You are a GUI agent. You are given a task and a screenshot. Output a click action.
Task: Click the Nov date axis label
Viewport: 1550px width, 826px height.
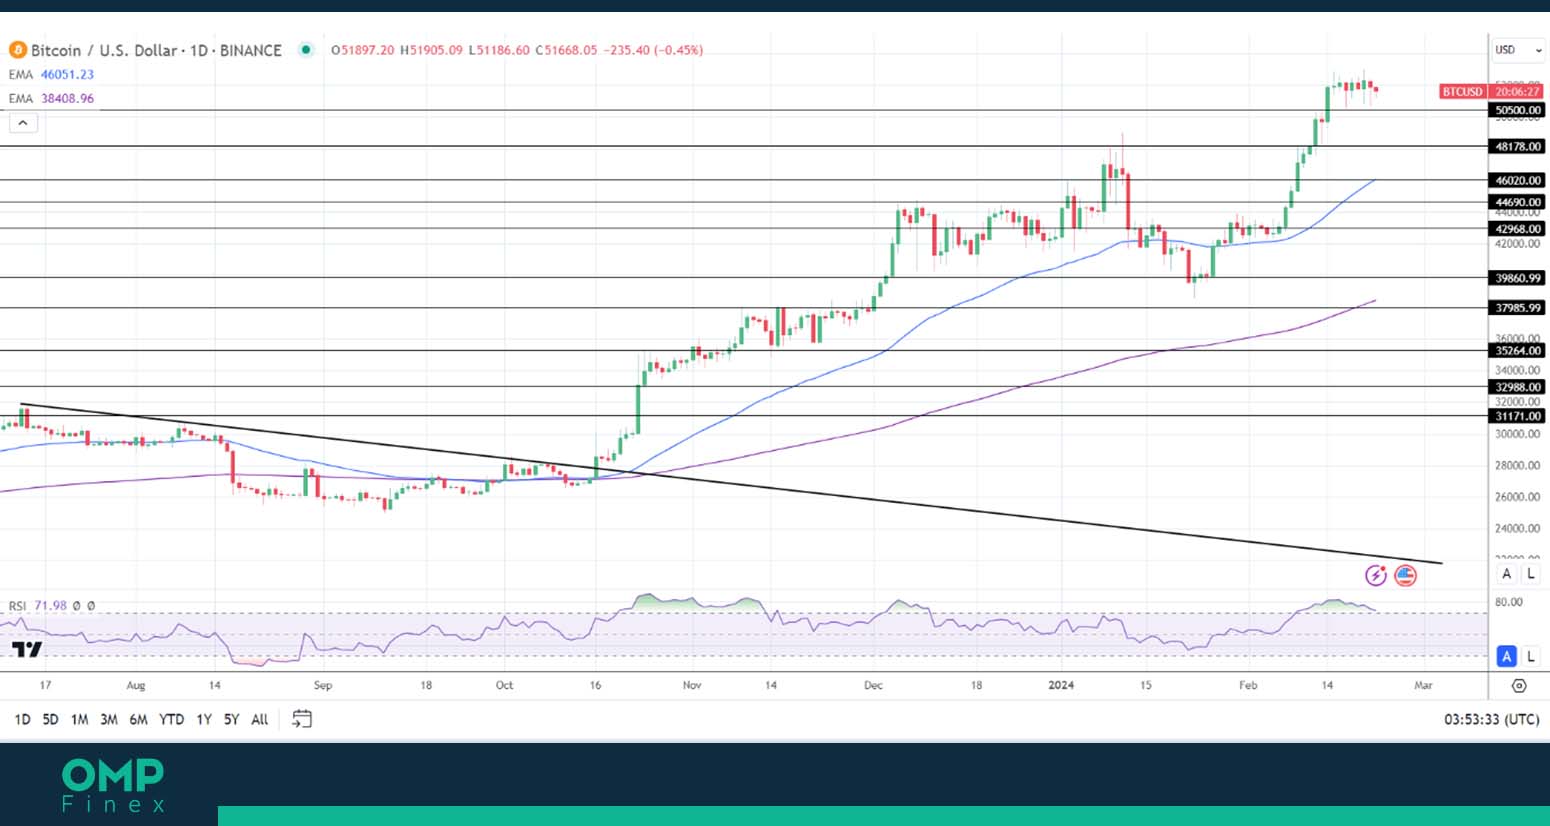pyautogui.click(x=692, y=686)
